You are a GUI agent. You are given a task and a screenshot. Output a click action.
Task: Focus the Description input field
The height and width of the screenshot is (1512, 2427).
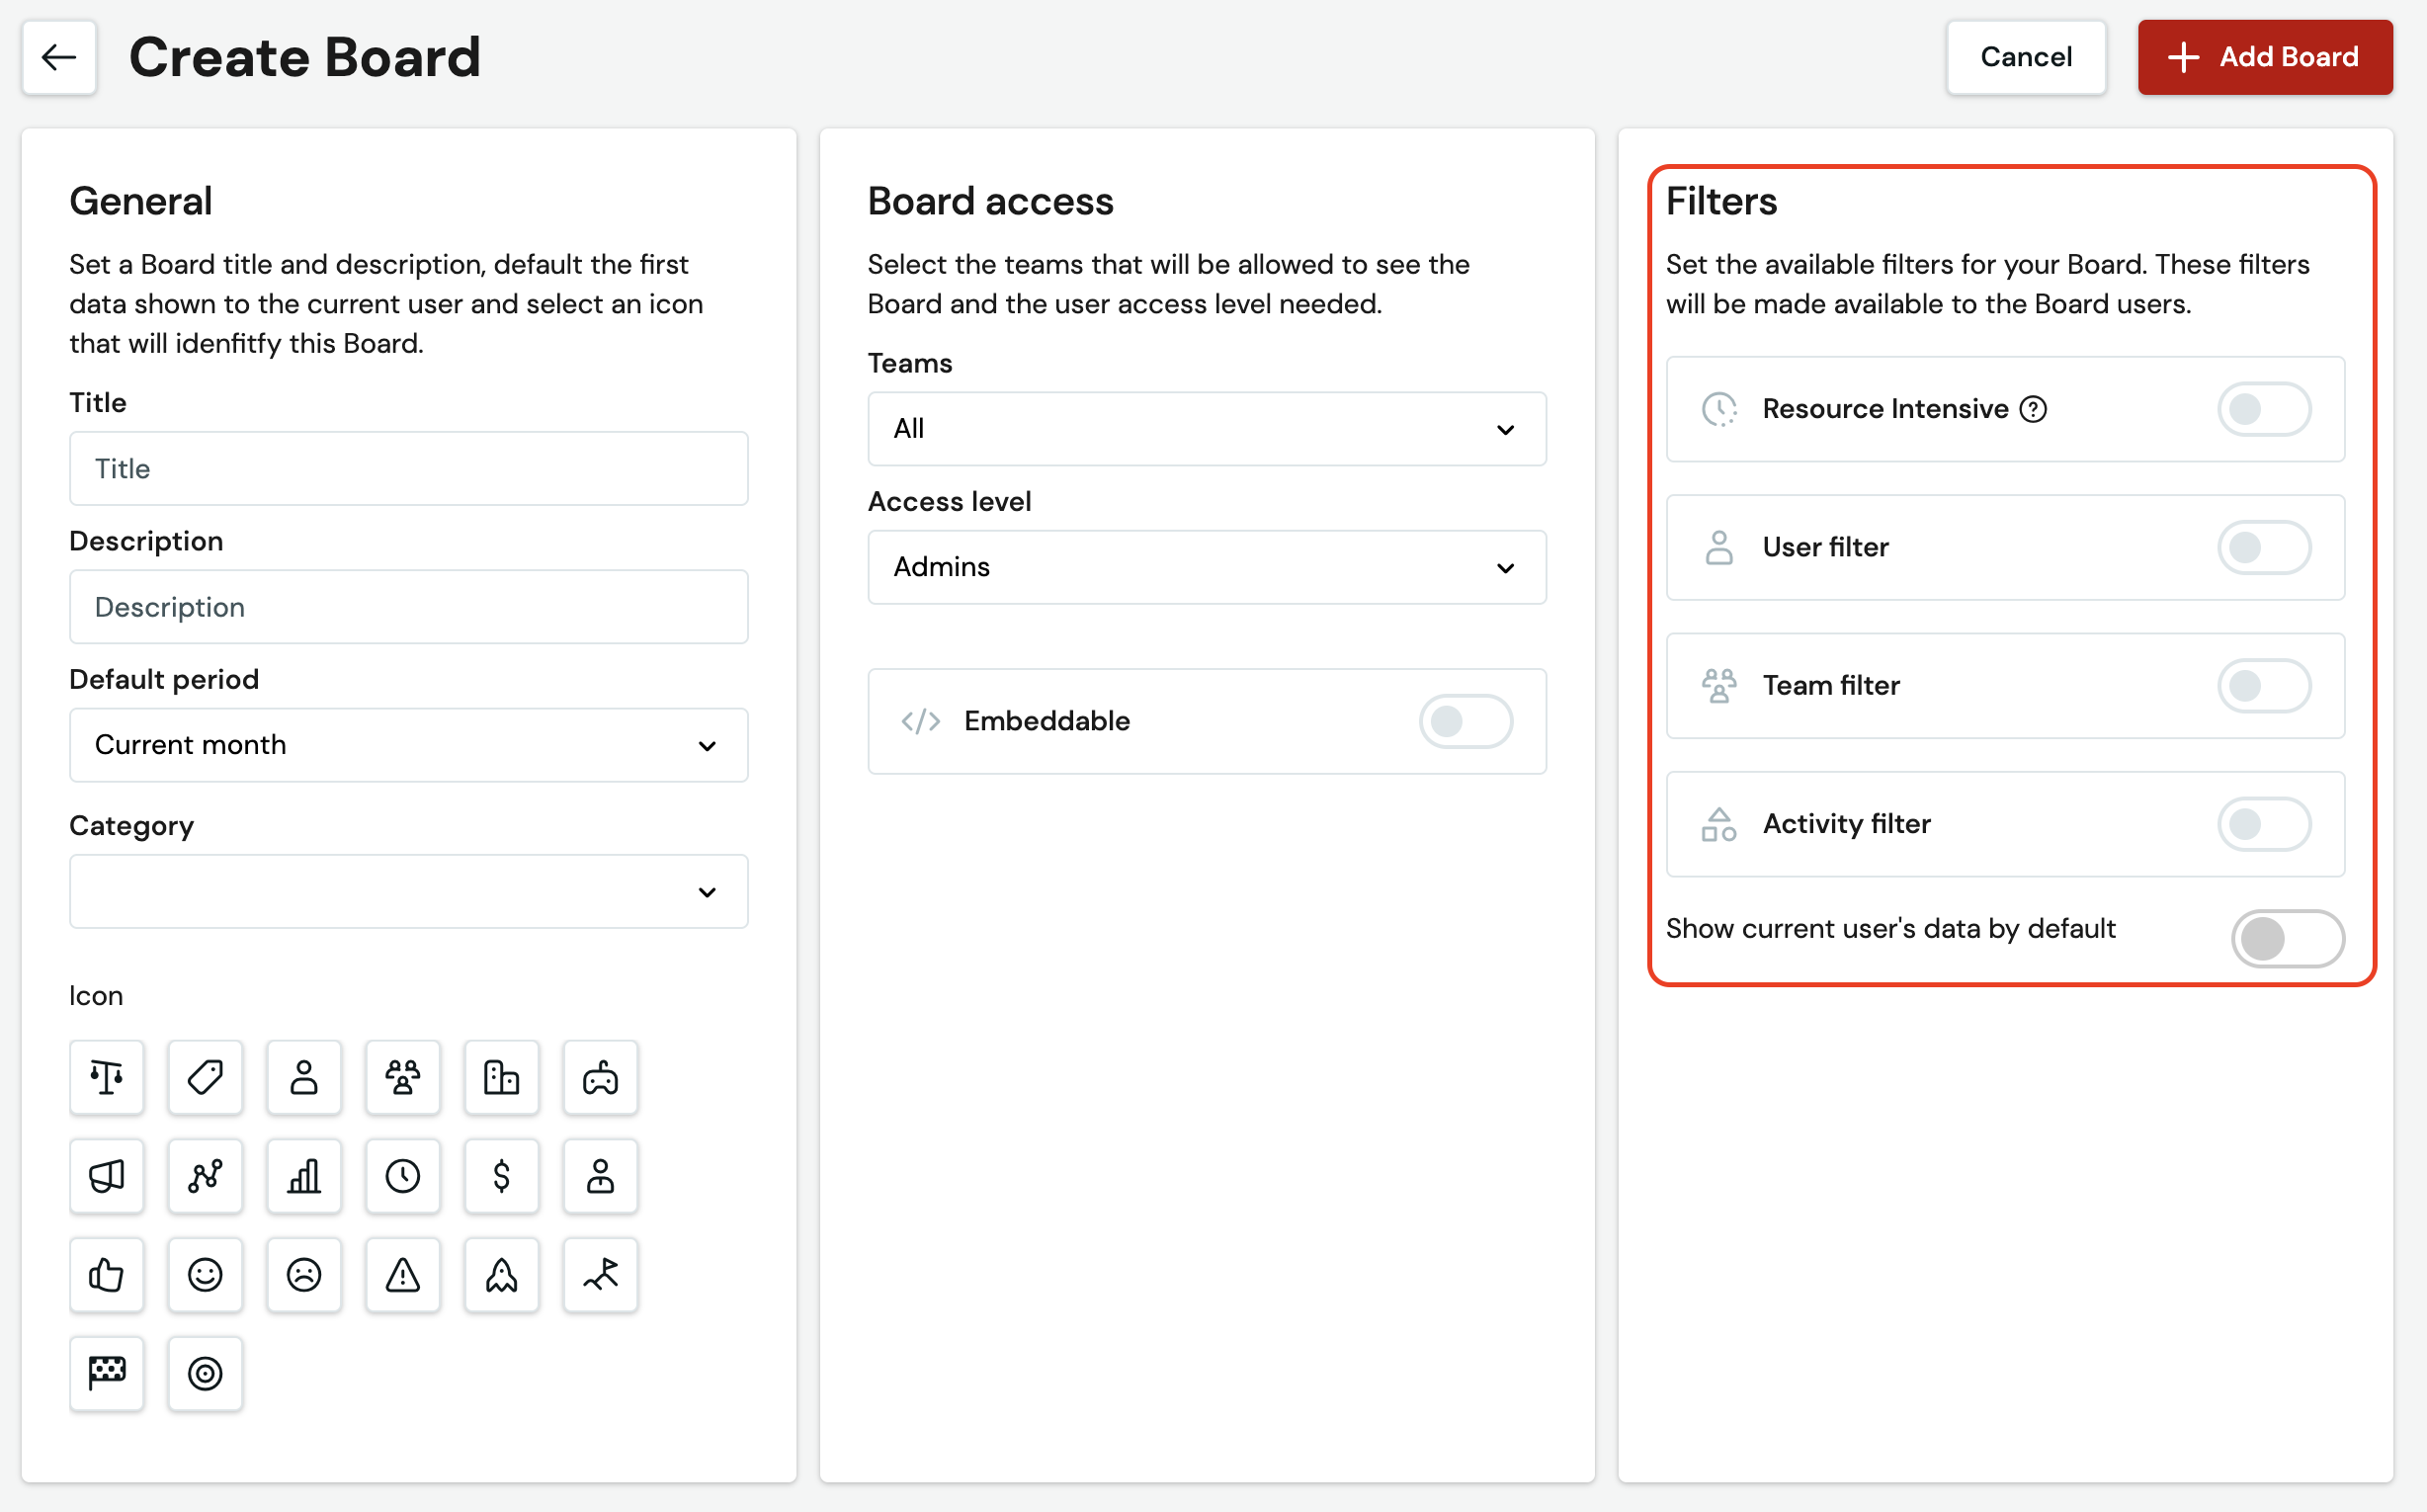click(x=408, y=607)
